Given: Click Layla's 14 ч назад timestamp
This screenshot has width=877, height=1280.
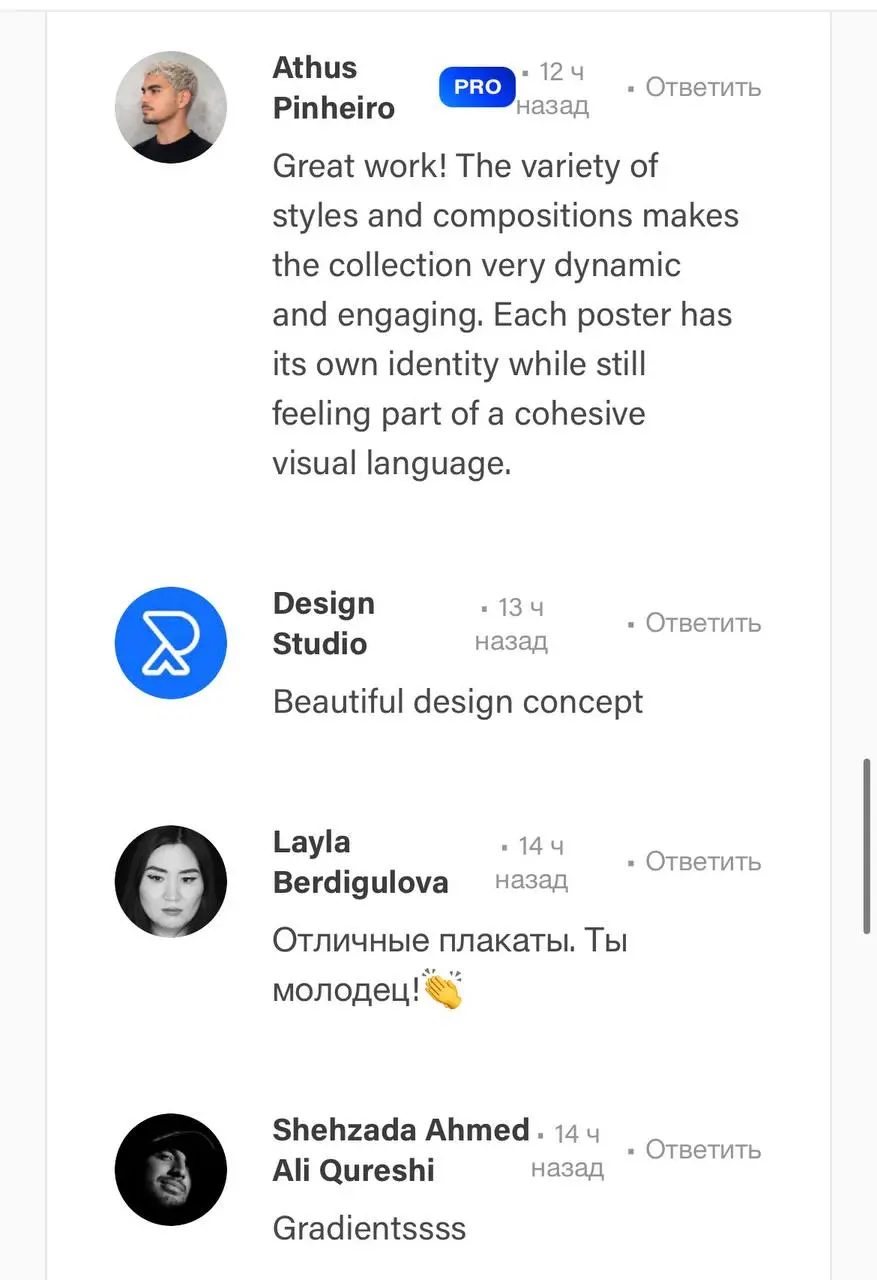Looking at the screenshot, I should [532, 862].
